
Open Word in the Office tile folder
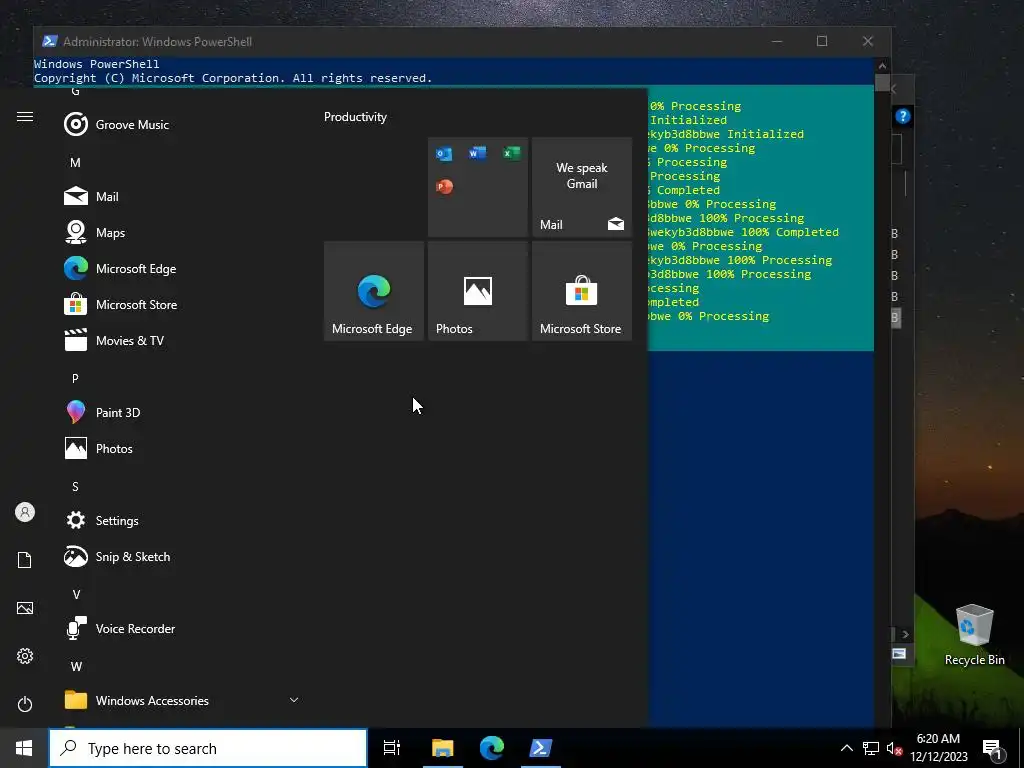pyautogui.click(x=477, y=153)
